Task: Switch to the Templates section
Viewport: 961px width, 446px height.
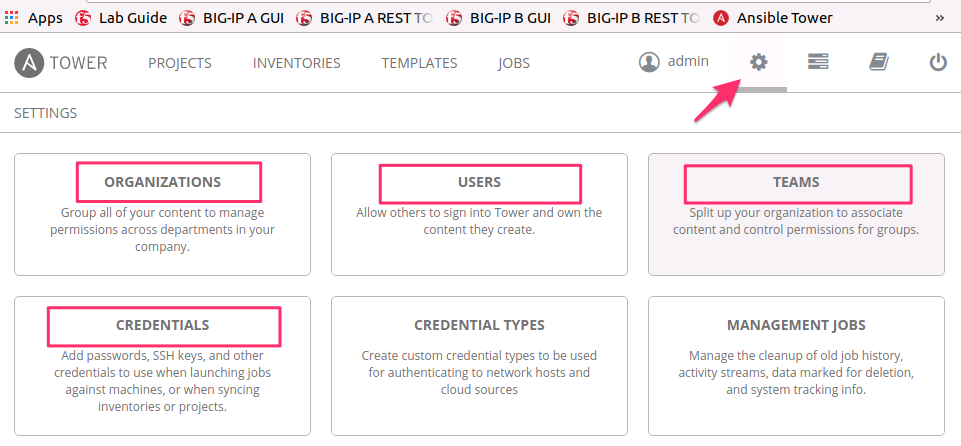Action: point(419,63)
